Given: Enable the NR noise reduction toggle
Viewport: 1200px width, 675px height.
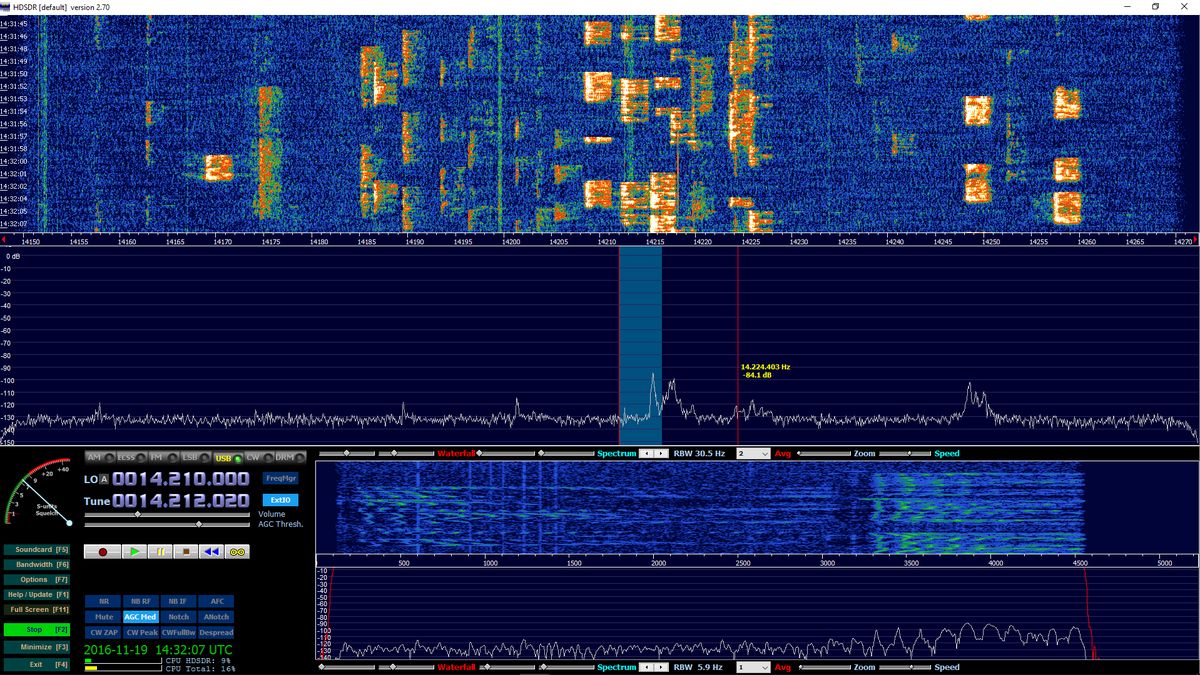Looking at the screenshot, I should pos(103,601).
